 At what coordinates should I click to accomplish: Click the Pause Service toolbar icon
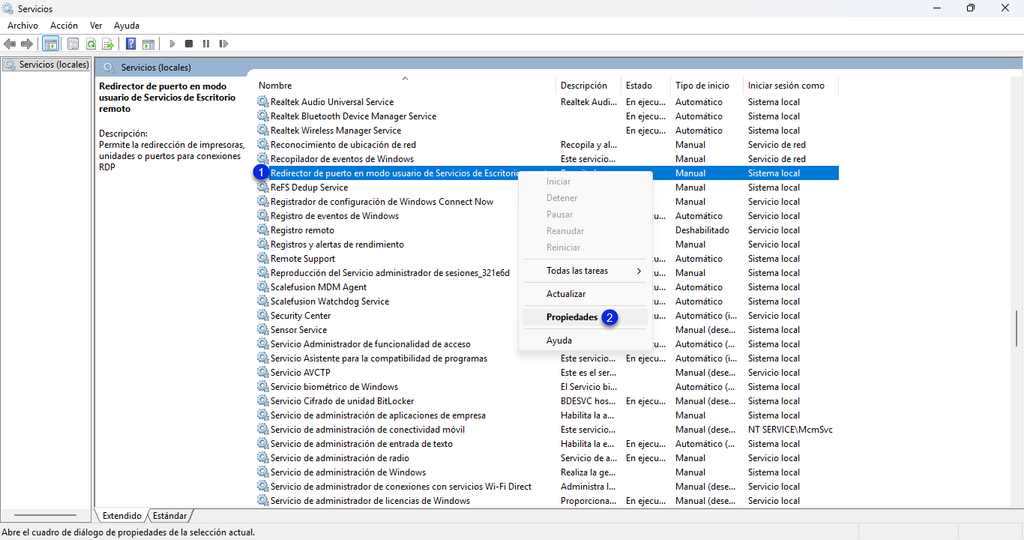tap(206, 44)
